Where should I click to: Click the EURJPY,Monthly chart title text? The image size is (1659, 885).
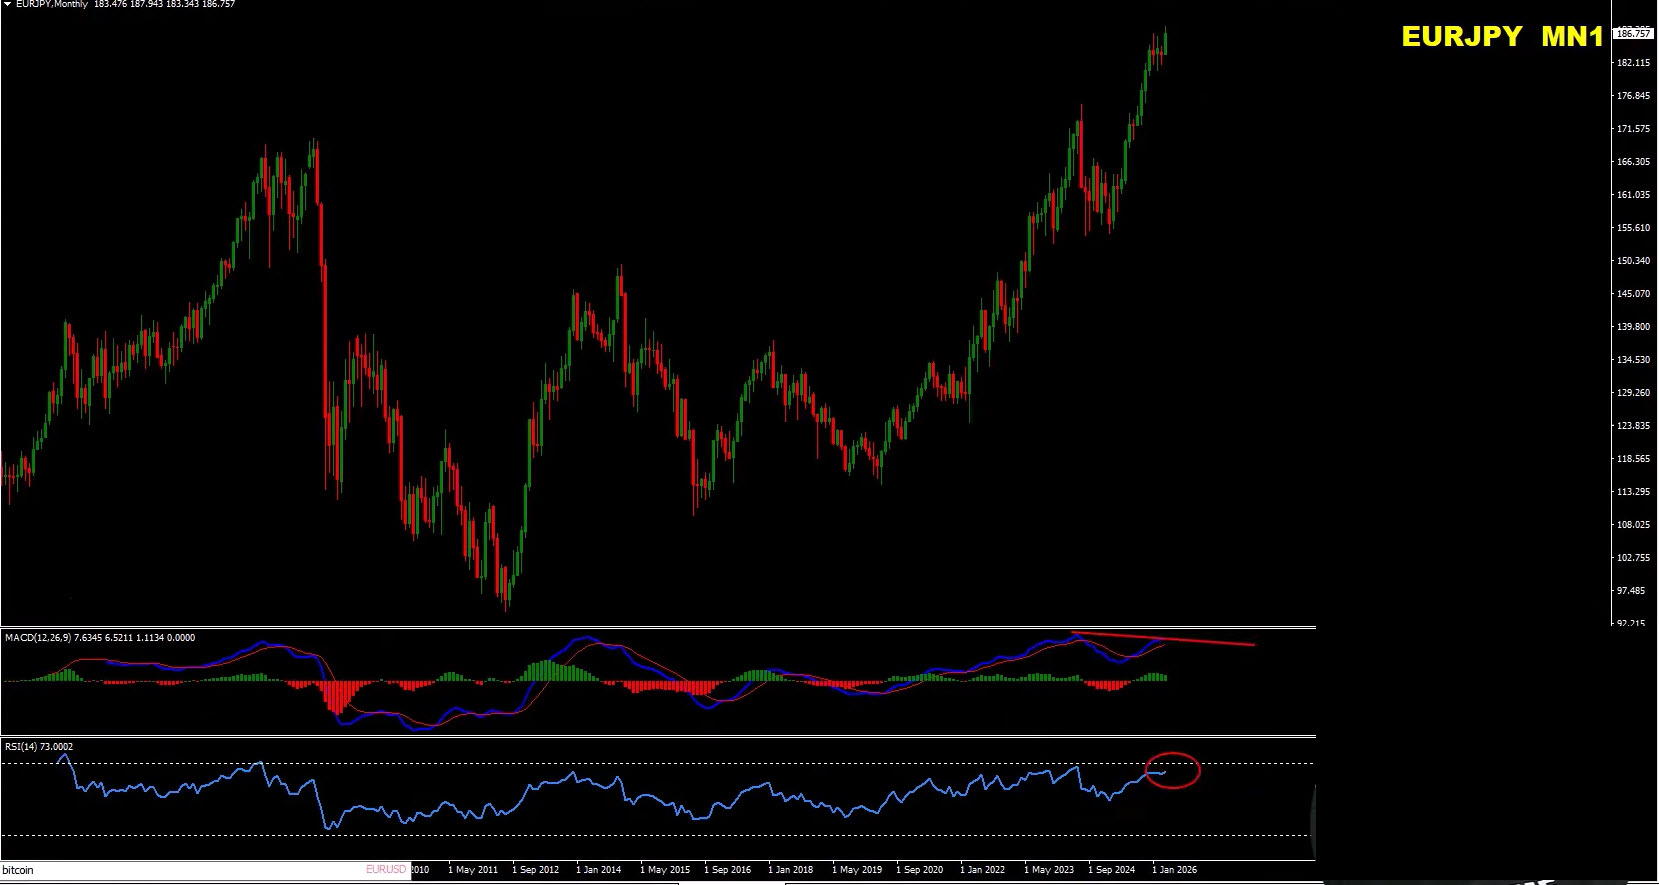pos(52,5)
